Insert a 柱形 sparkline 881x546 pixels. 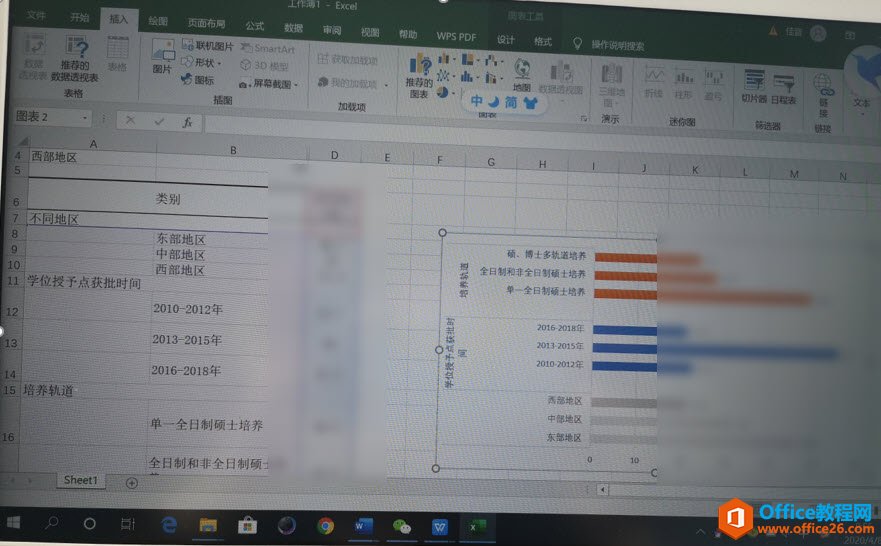[x=684, y=84]
